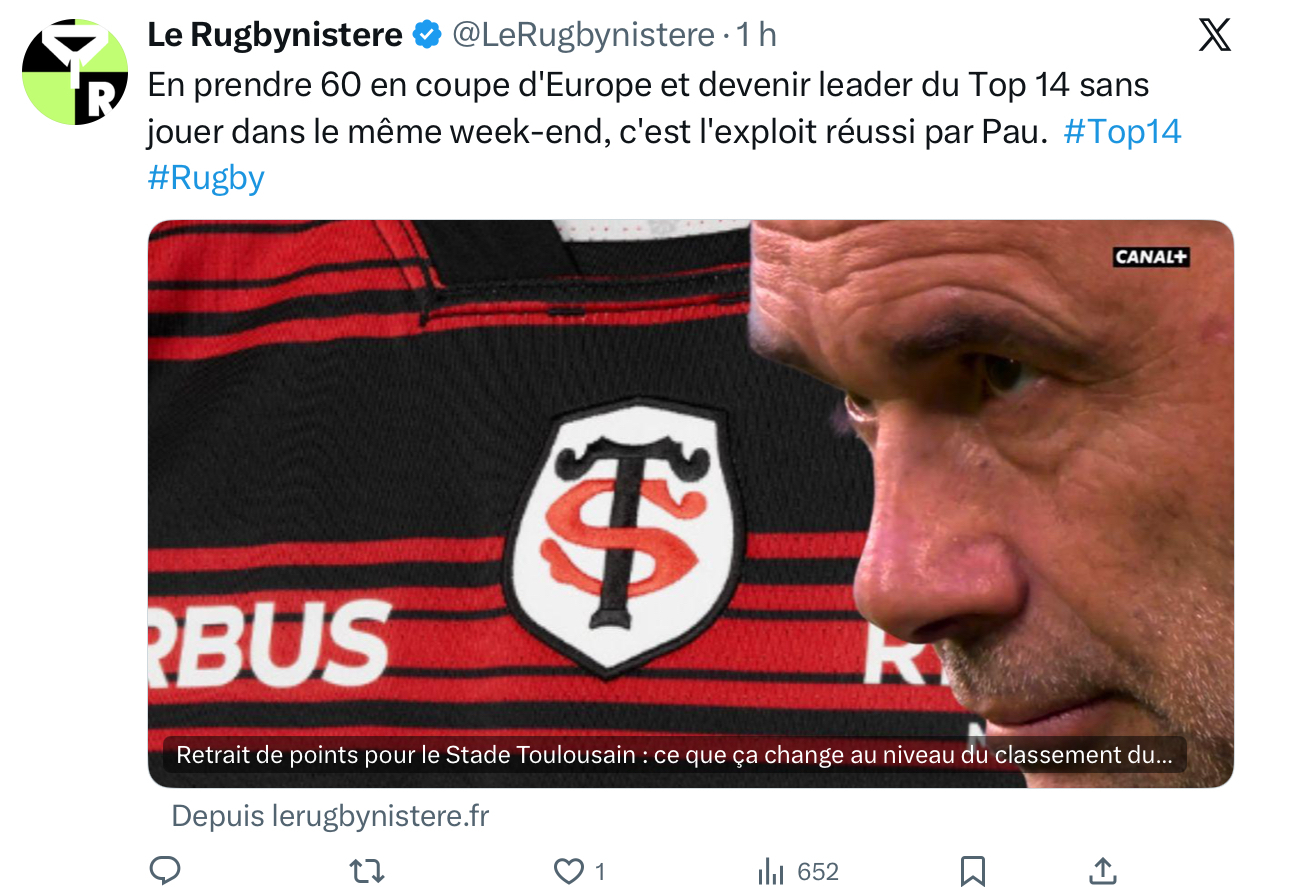Follow the Depuis lerugbynistere.fr source link
Image resolution: width=1298 pixels, height=887 pixels.
(x=330, y=816)
